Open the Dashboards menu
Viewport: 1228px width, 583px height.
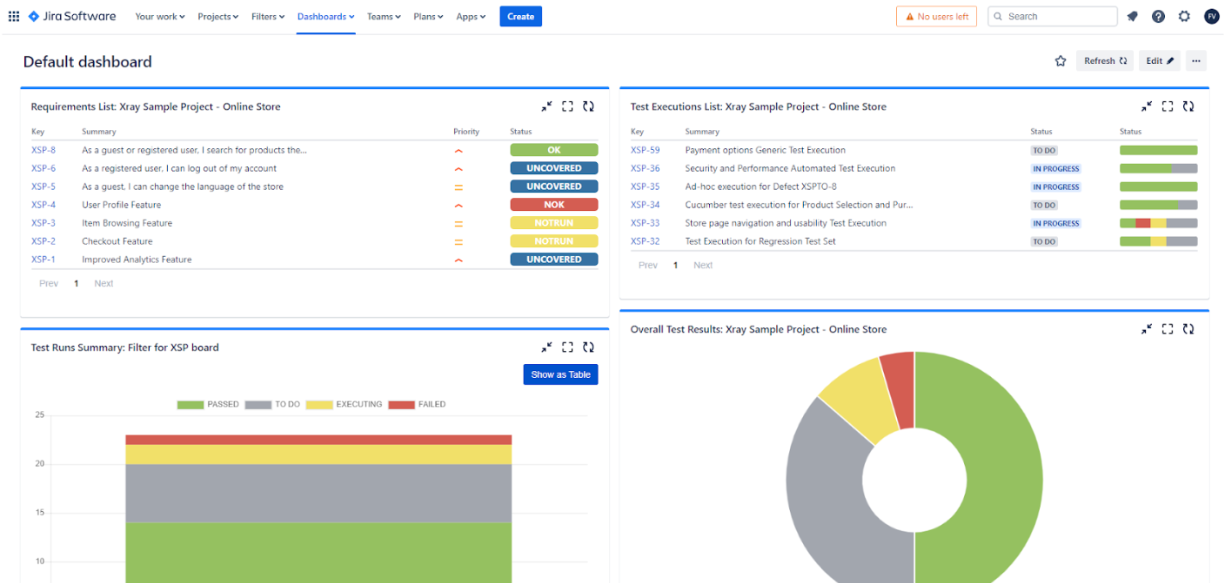pos(325,16)
